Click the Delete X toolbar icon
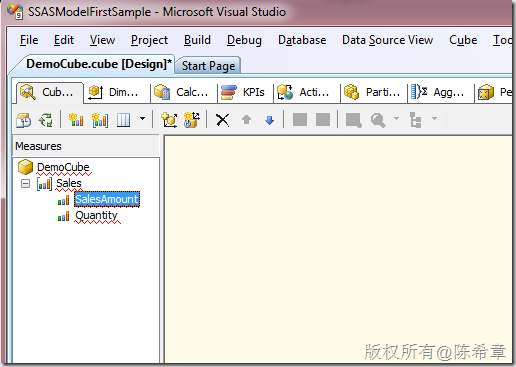516x367 pixels. pos(222,120)
